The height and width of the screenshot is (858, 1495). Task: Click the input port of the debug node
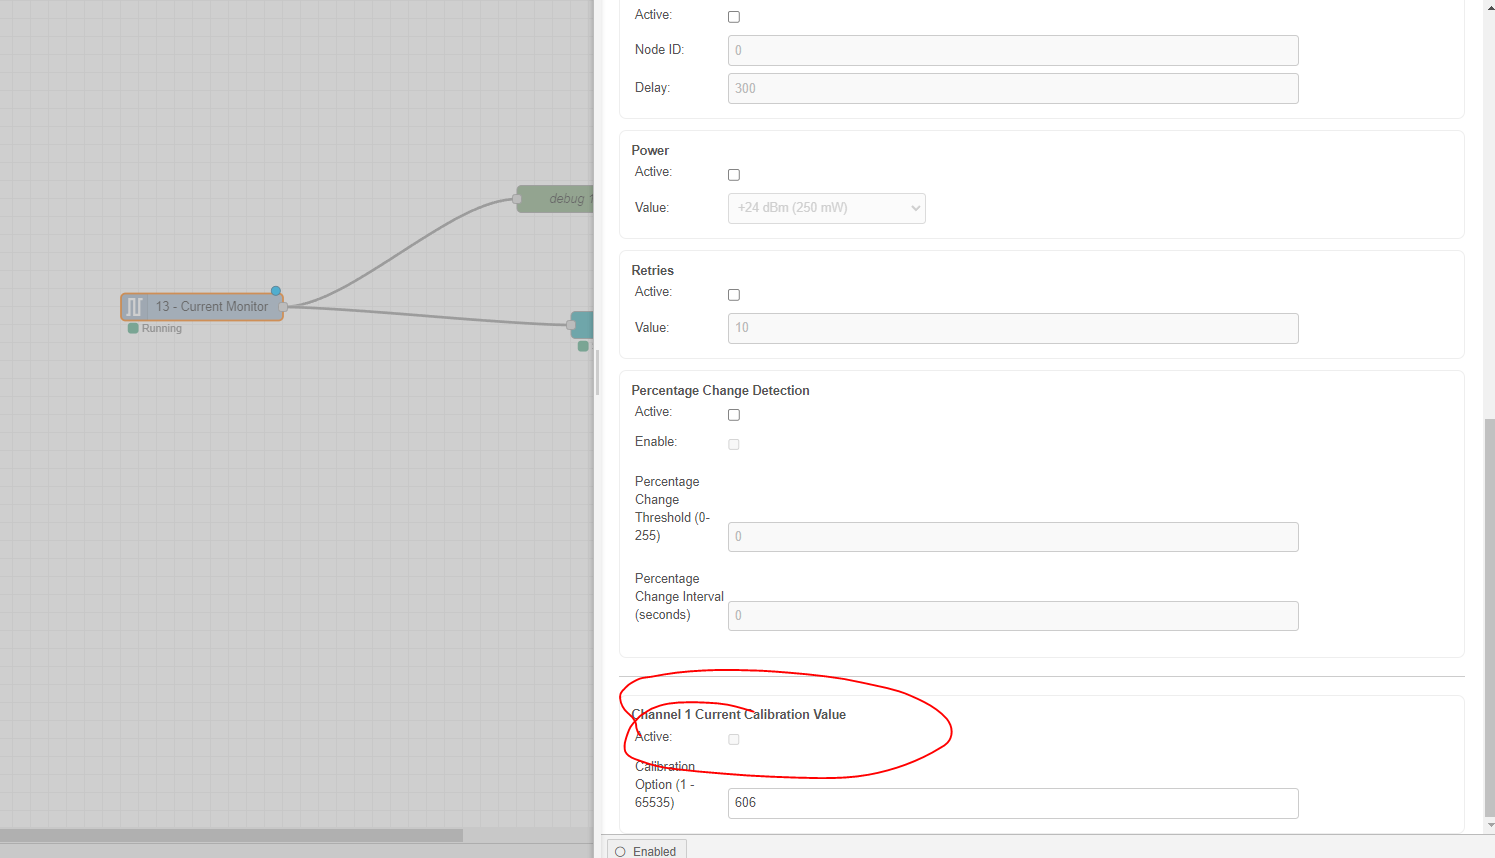click(x=517, y=199)
